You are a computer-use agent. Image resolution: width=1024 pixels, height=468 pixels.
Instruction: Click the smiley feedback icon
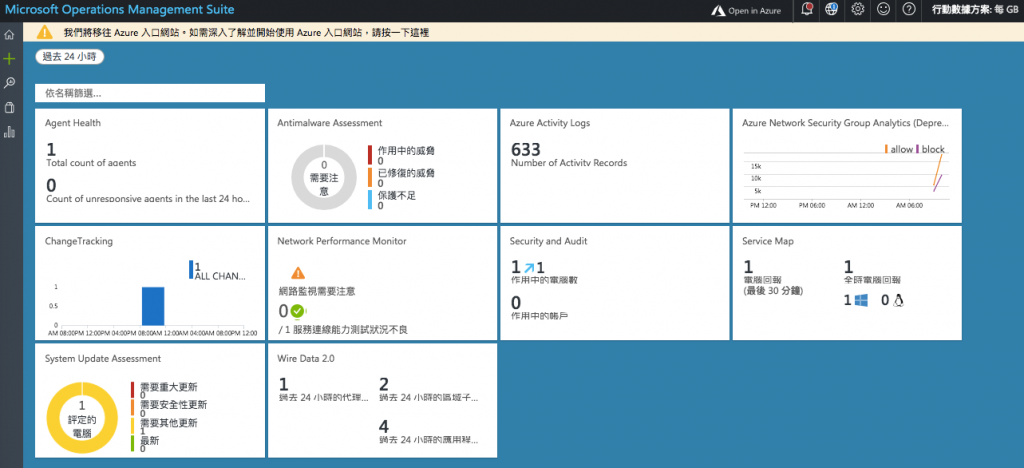[884, 10]
